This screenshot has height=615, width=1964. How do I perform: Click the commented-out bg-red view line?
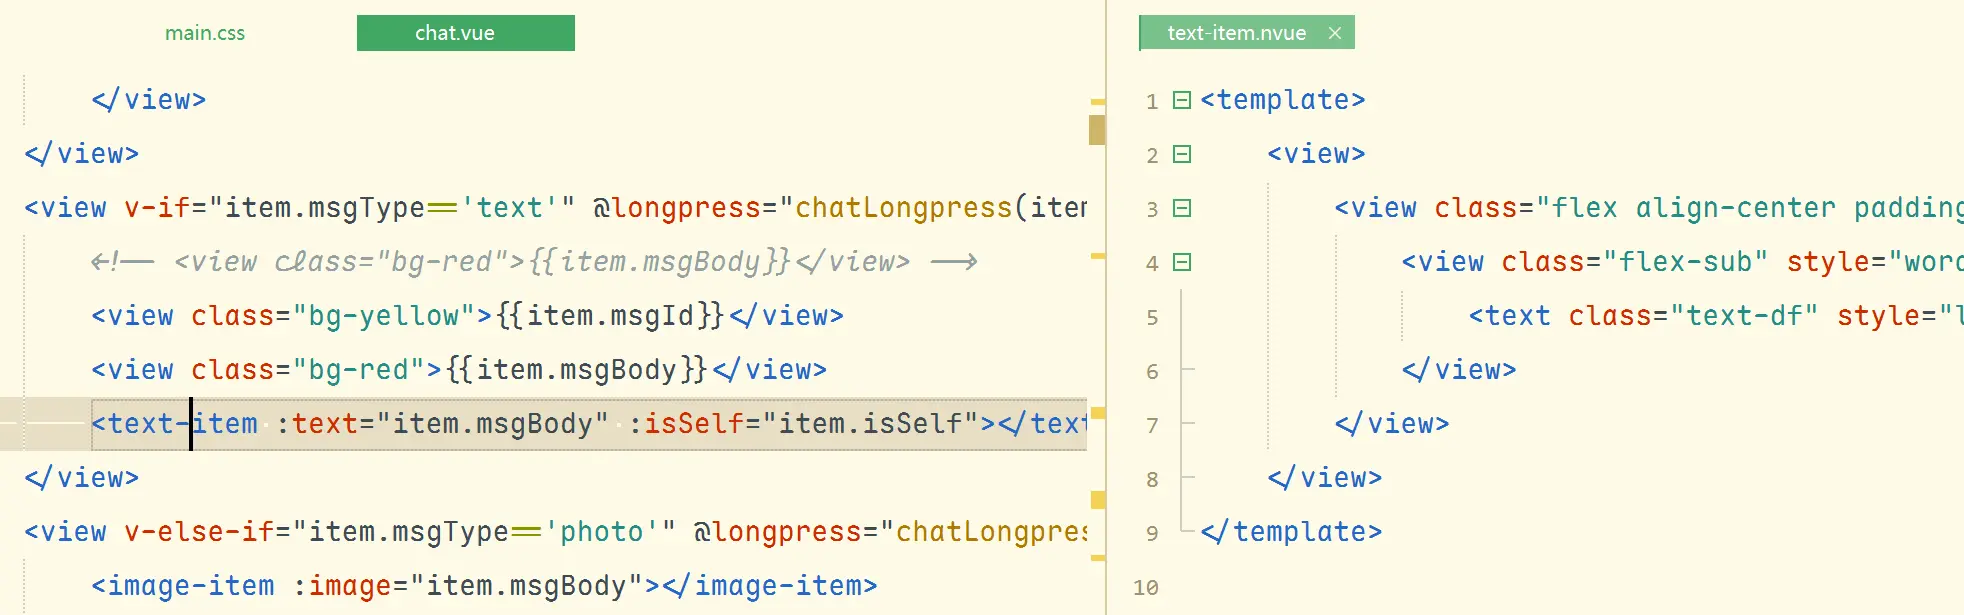click(534, 262)
